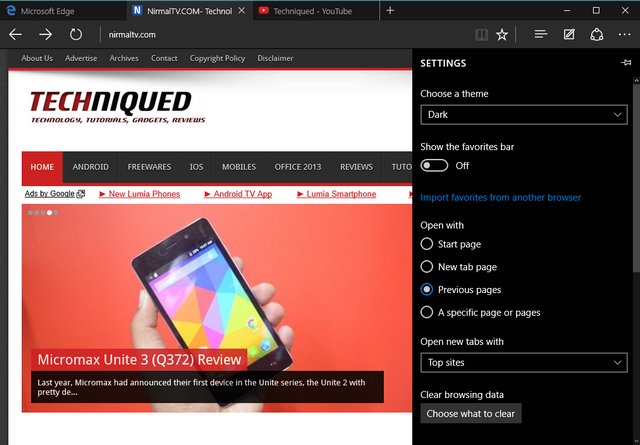The image size is (640, 445).
Task: Open the Open new tabs with dropdown
Action: 524,363
